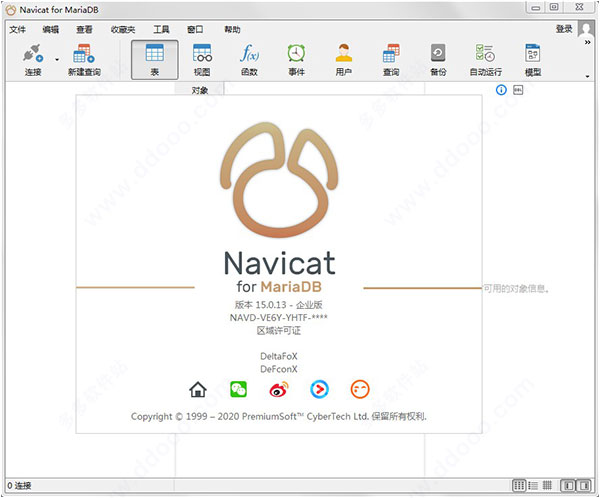The height and width of the screenshot is (498, 600).
Task: Open the Edit (编辑) menu
Action: point(51,29)
